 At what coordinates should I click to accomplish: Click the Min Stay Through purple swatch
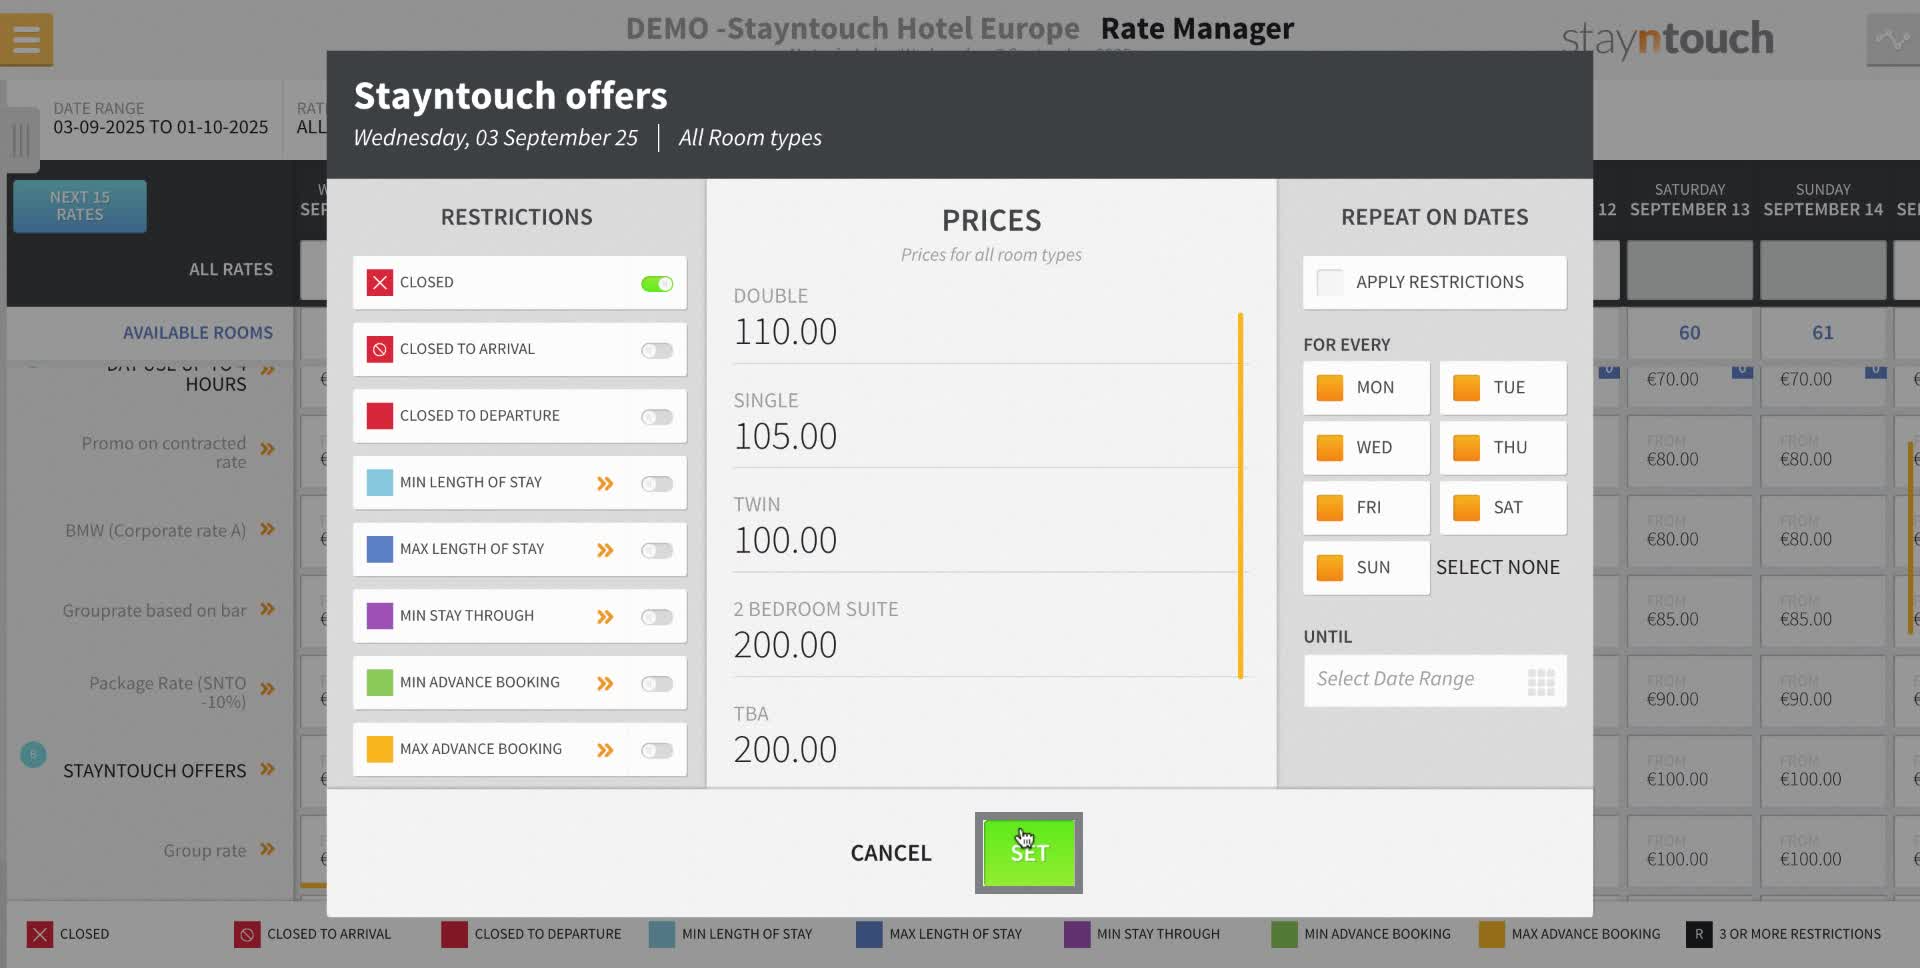[x=380, y=616]
